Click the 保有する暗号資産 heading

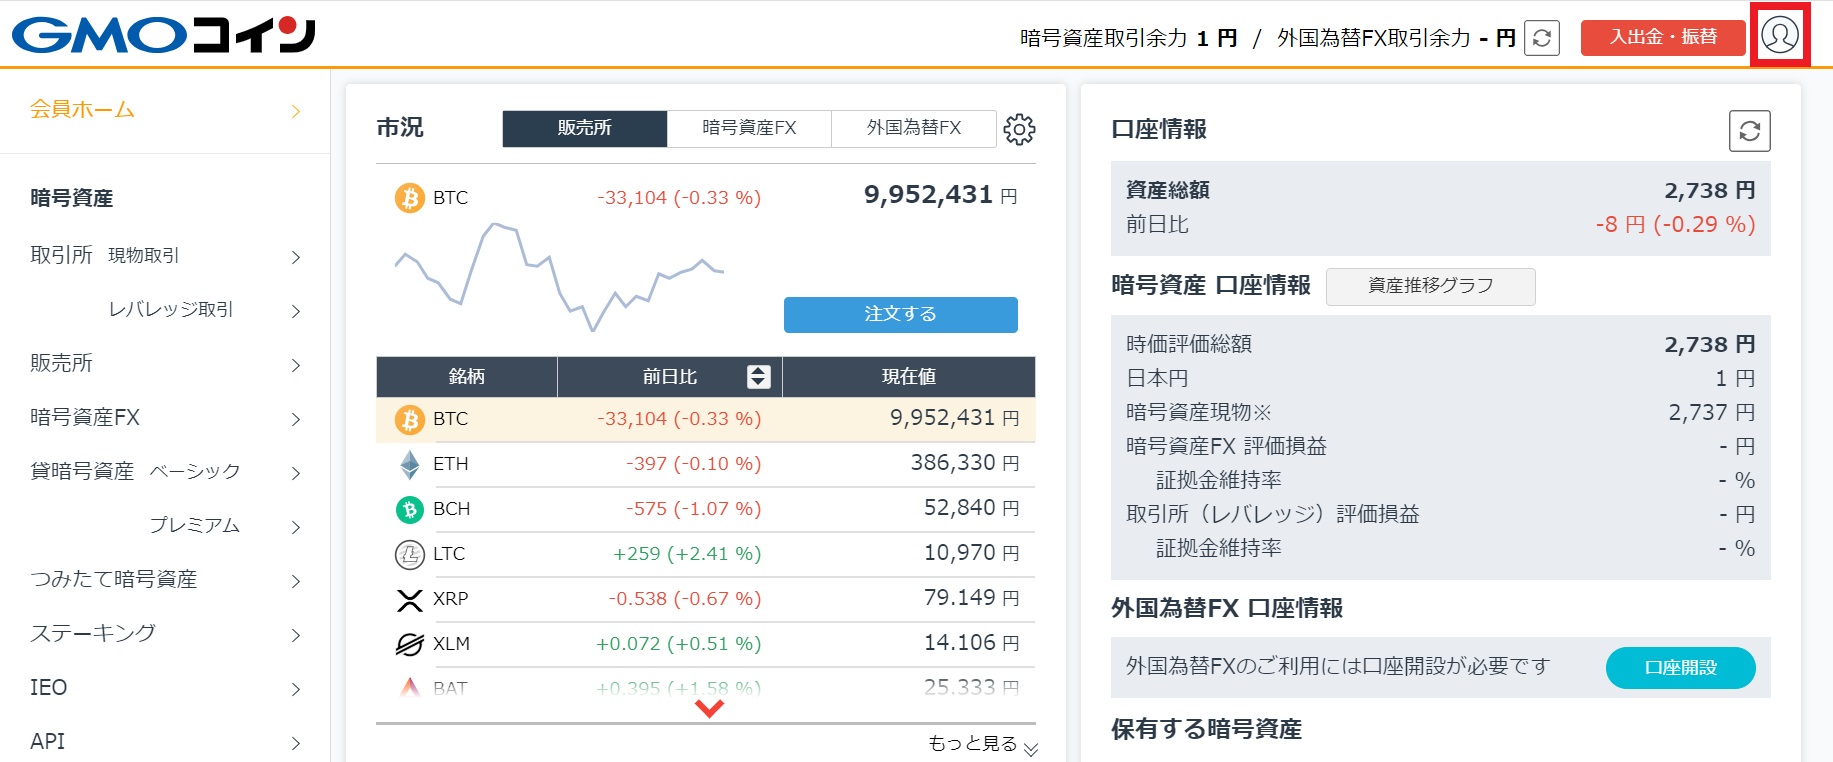pos(1206,730)
